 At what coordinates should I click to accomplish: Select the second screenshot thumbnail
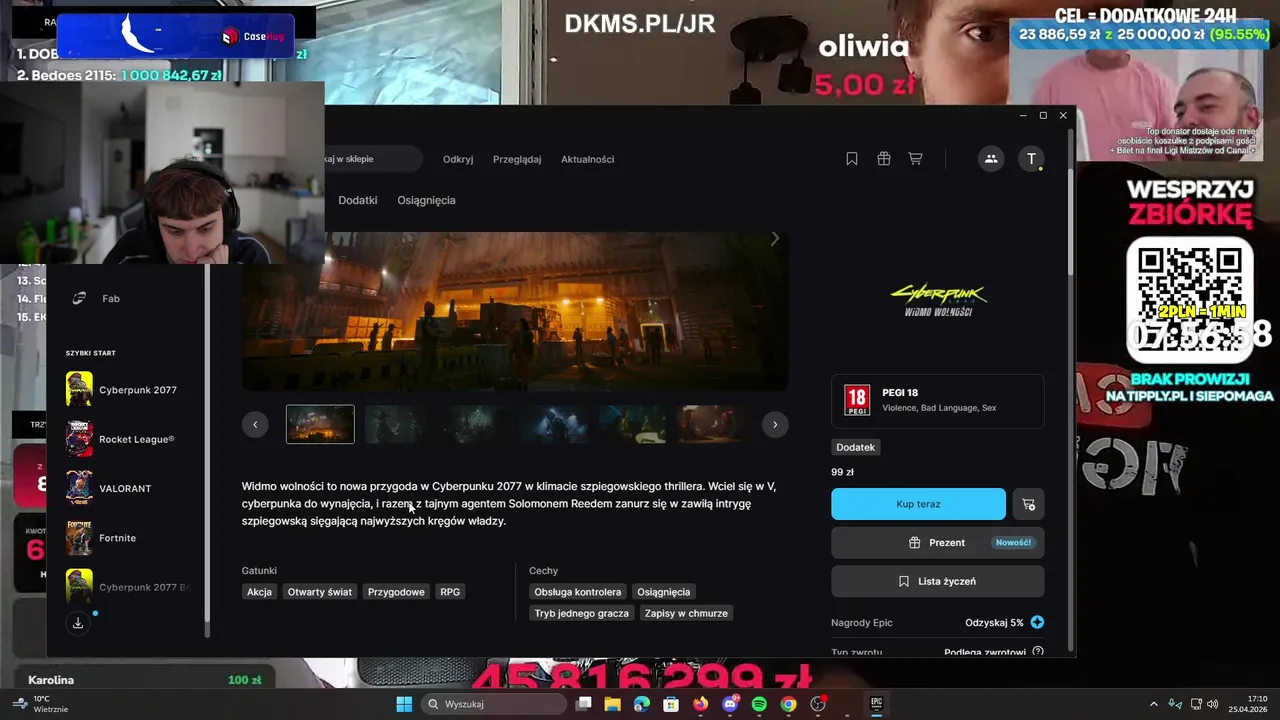pyautogui.click(x=398, y=424)
